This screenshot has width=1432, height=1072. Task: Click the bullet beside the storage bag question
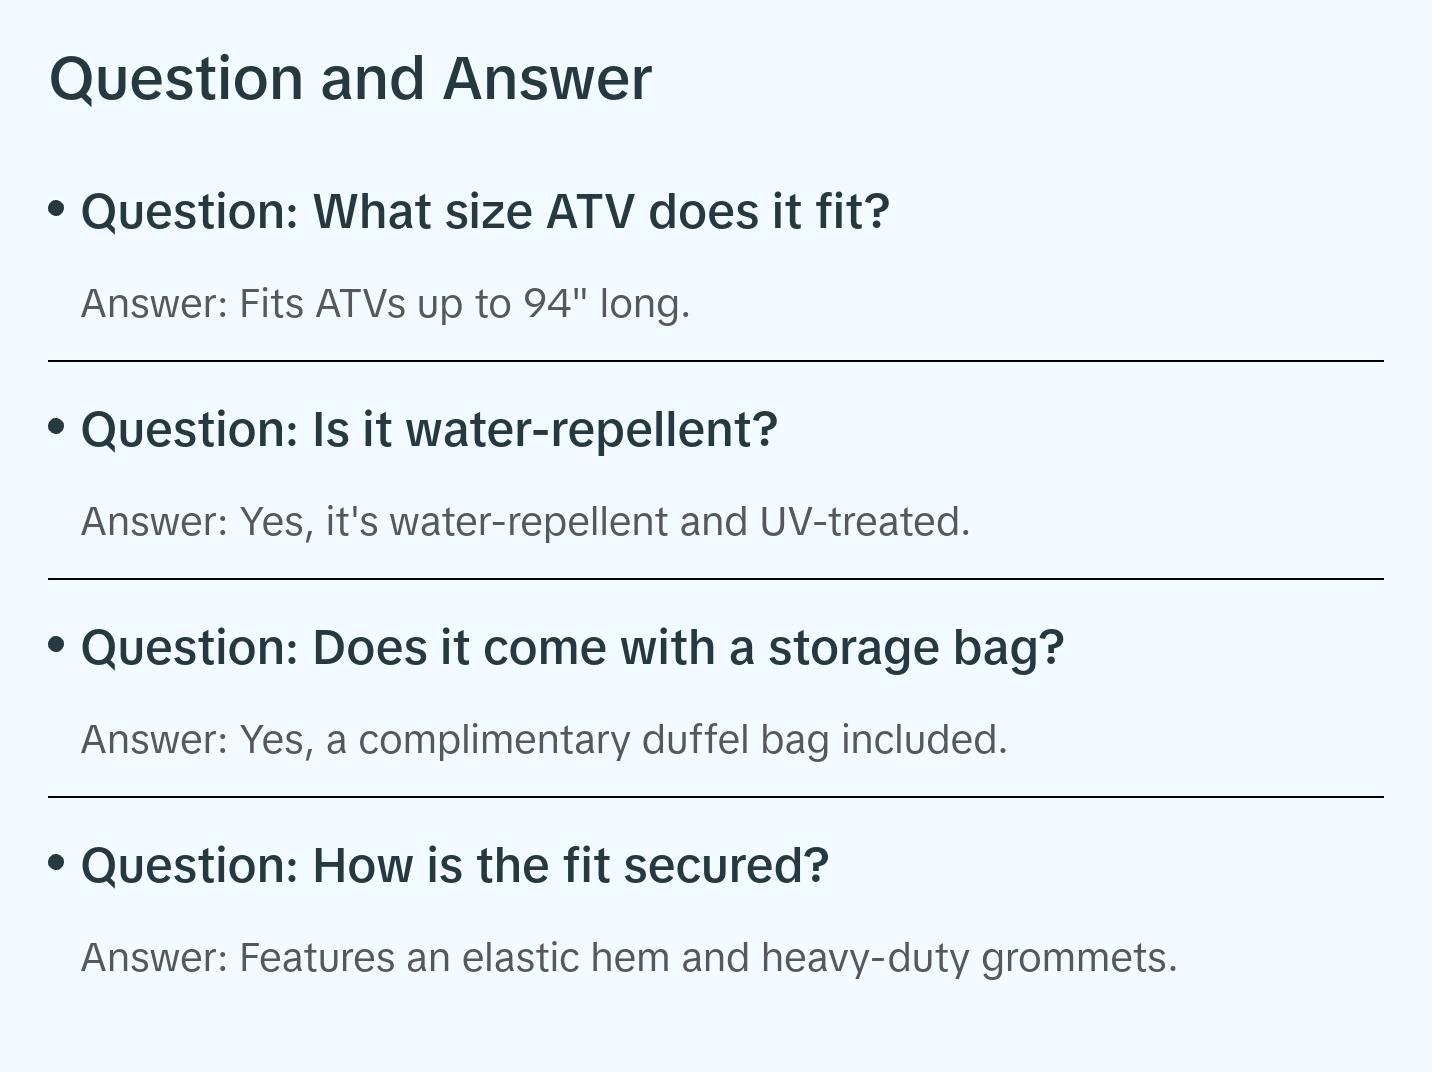[x=57, y=644]
